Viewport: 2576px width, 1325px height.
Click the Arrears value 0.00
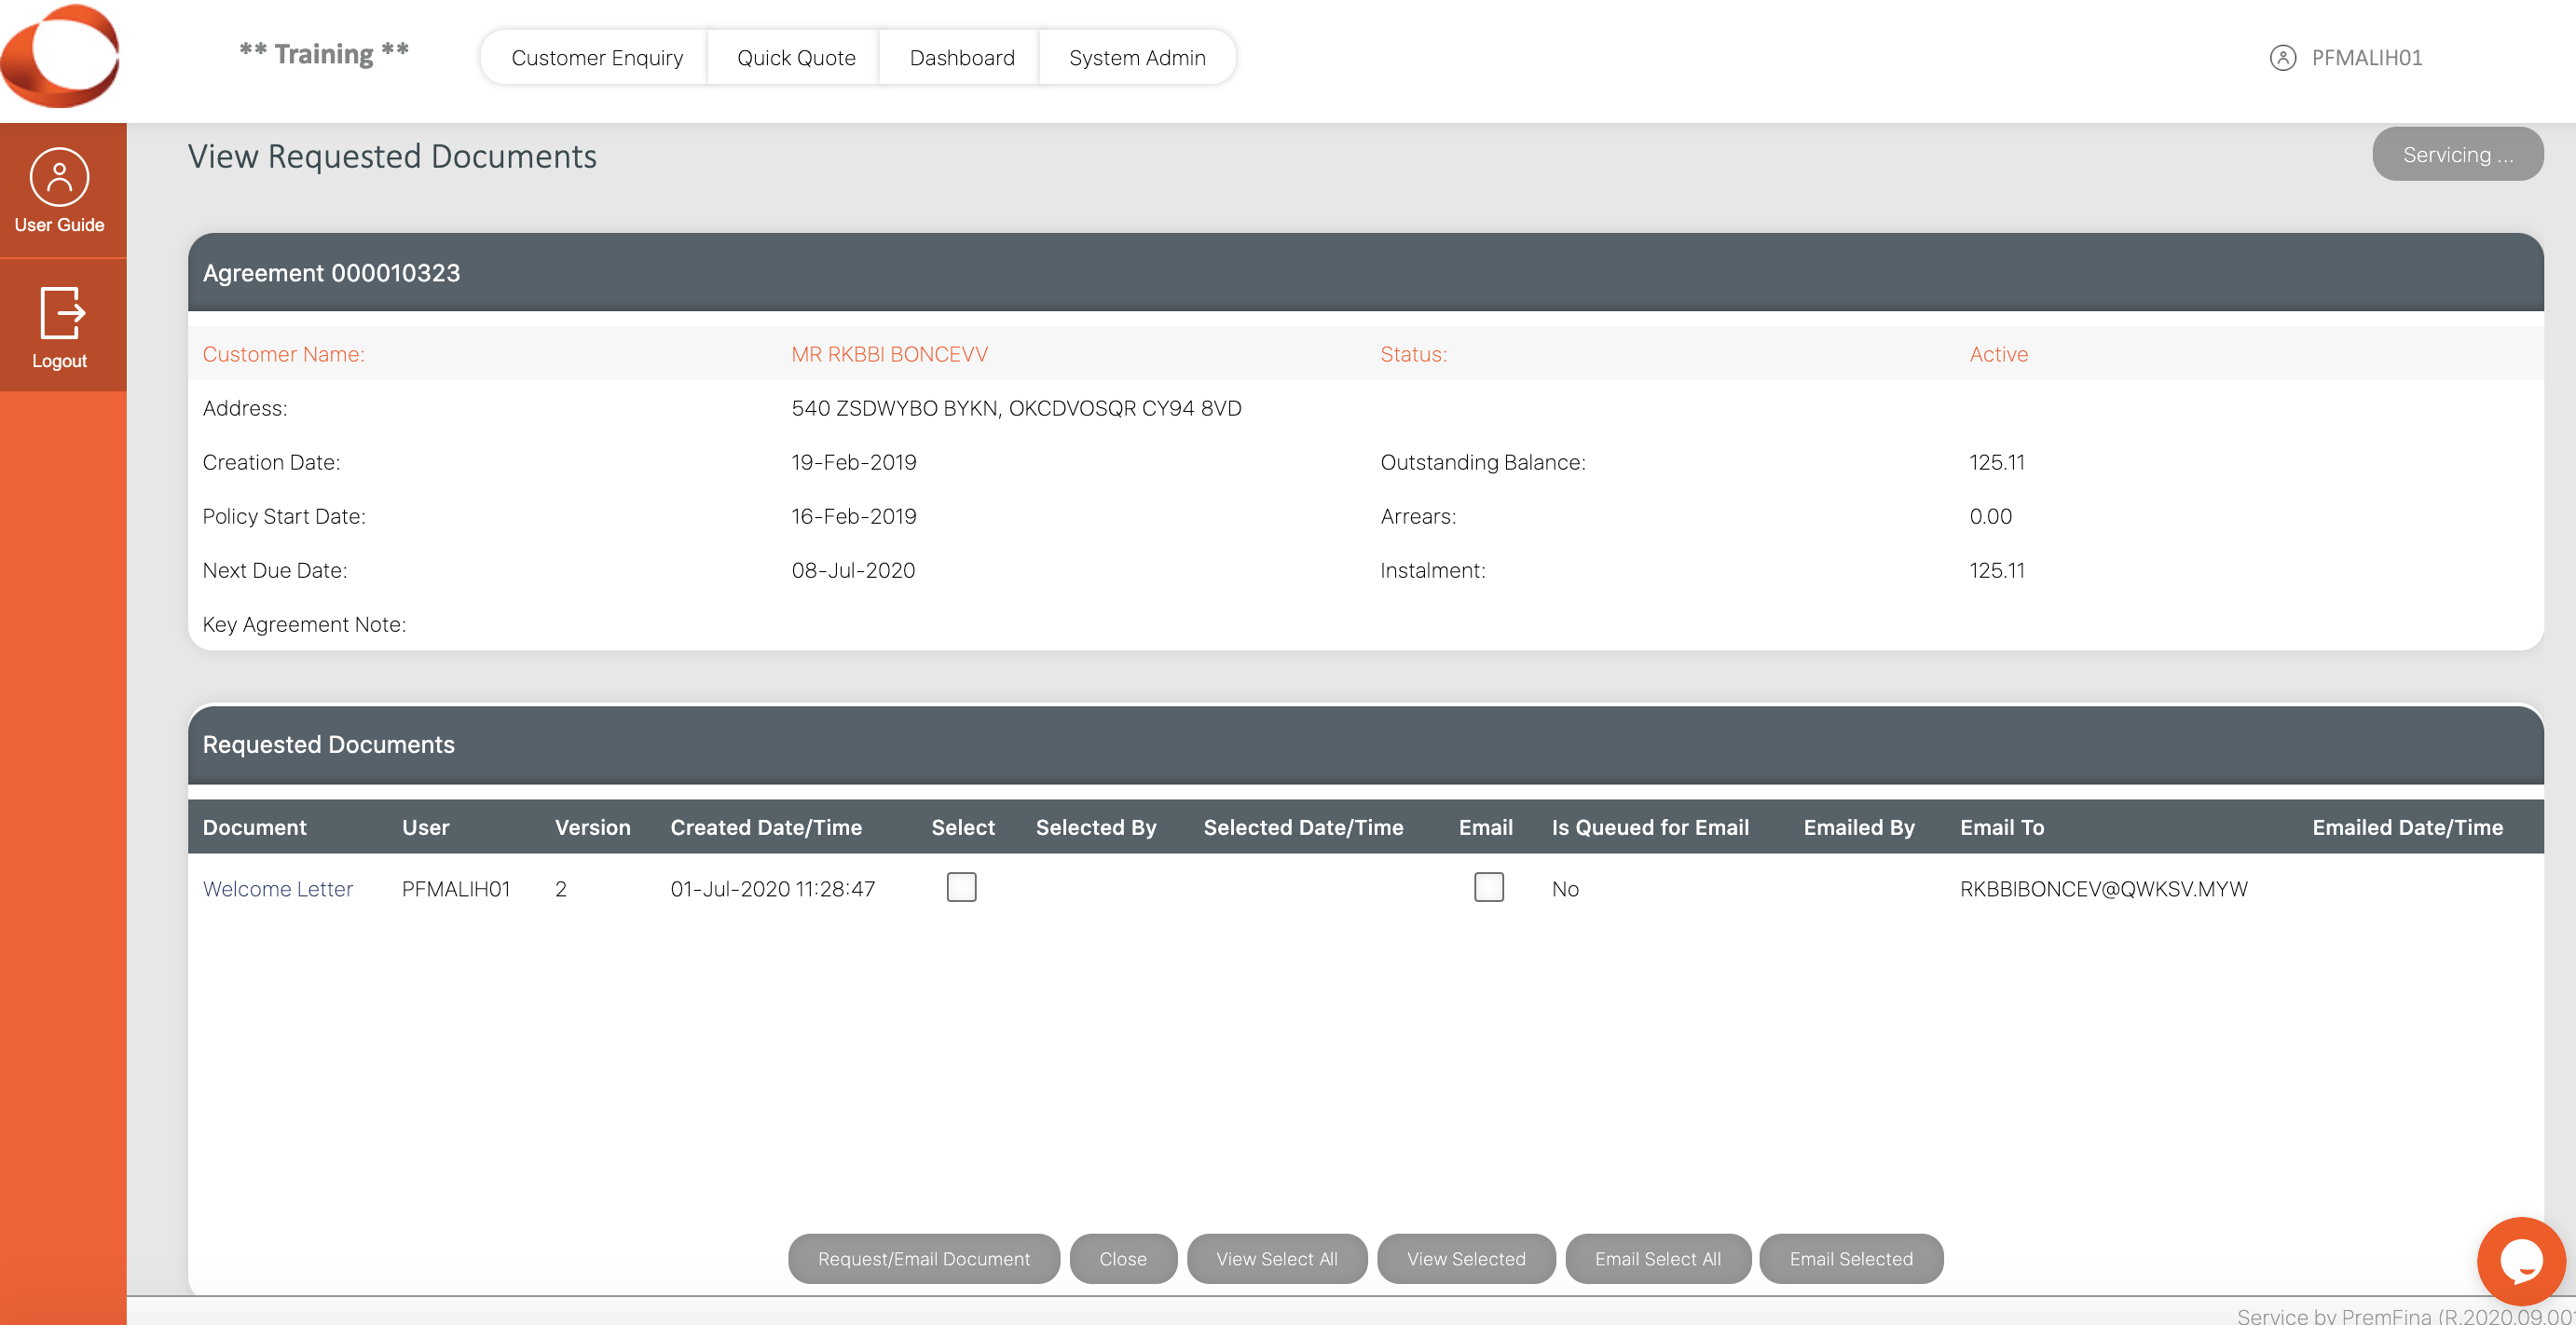[1990, 516]
